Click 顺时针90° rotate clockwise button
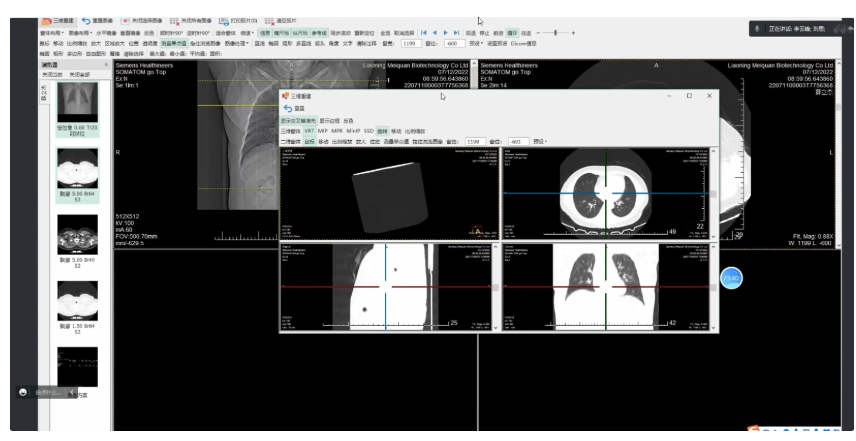Screen dimensions: 856x441 point(171,33)
